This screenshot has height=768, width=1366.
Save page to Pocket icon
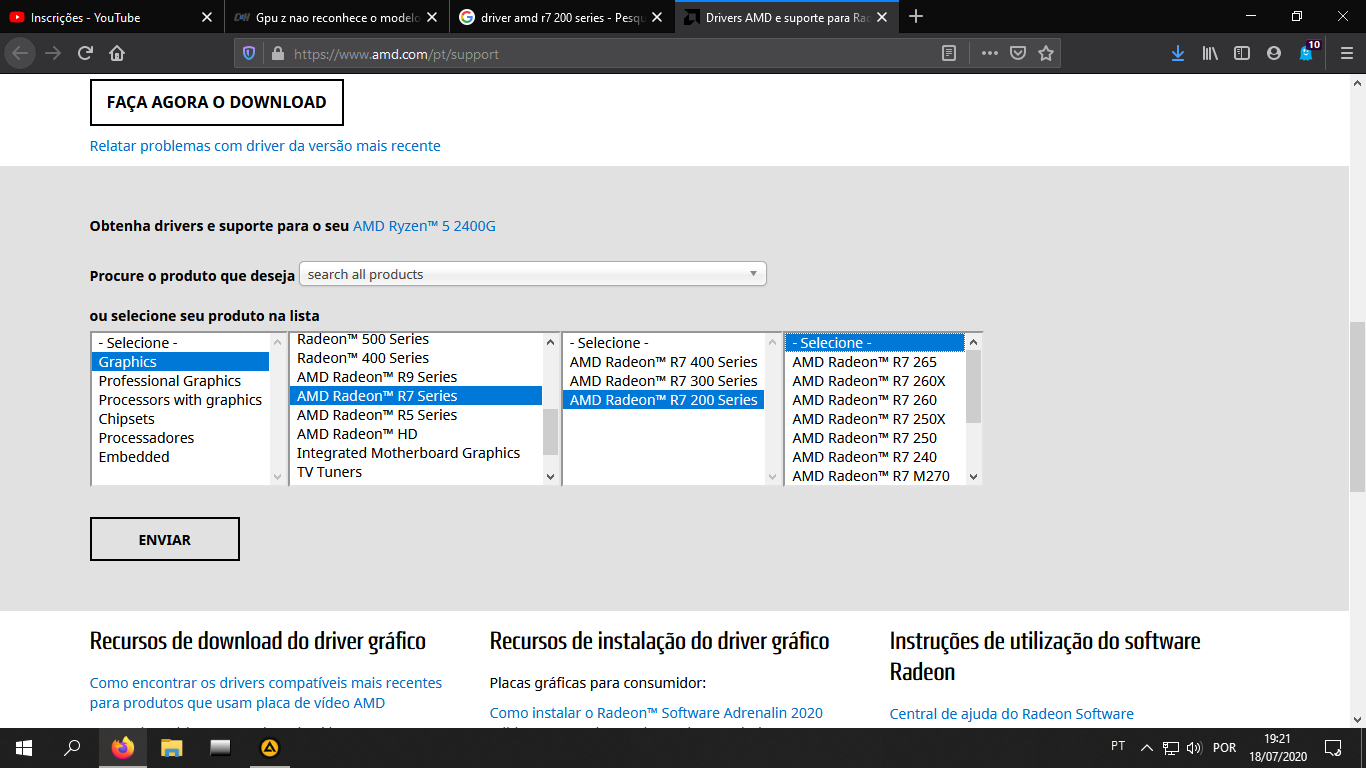click(1017, 54)
